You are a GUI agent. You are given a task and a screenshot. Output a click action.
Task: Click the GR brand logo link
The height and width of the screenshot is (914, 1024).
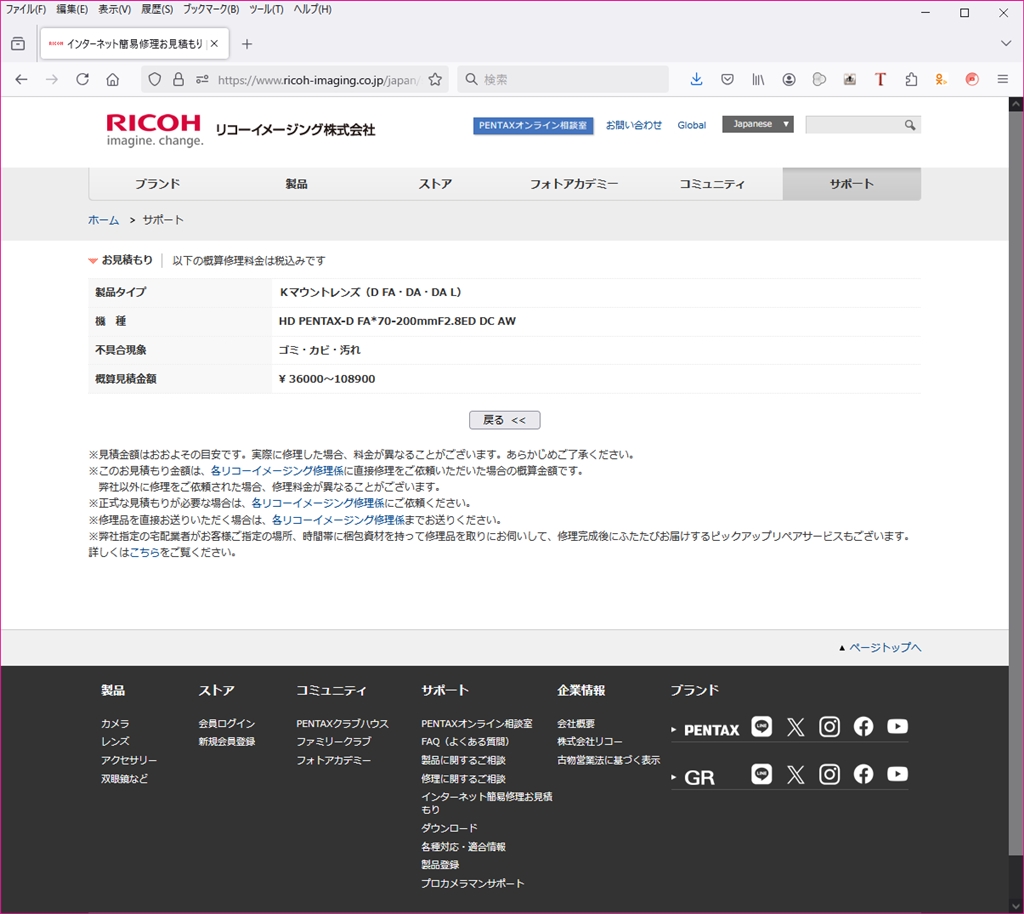[x=699, y=778]
